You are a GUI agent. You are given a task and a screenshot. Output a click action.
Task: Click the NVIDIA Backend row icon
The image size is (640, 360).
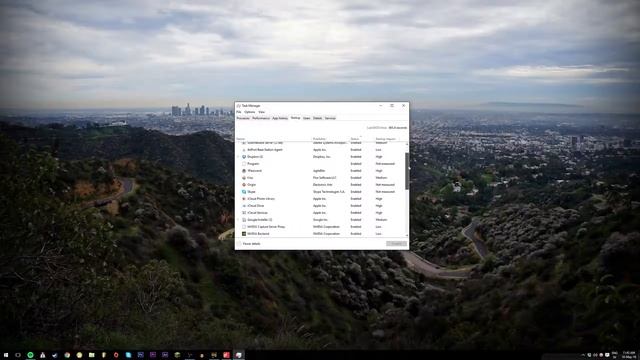point(244,234)
